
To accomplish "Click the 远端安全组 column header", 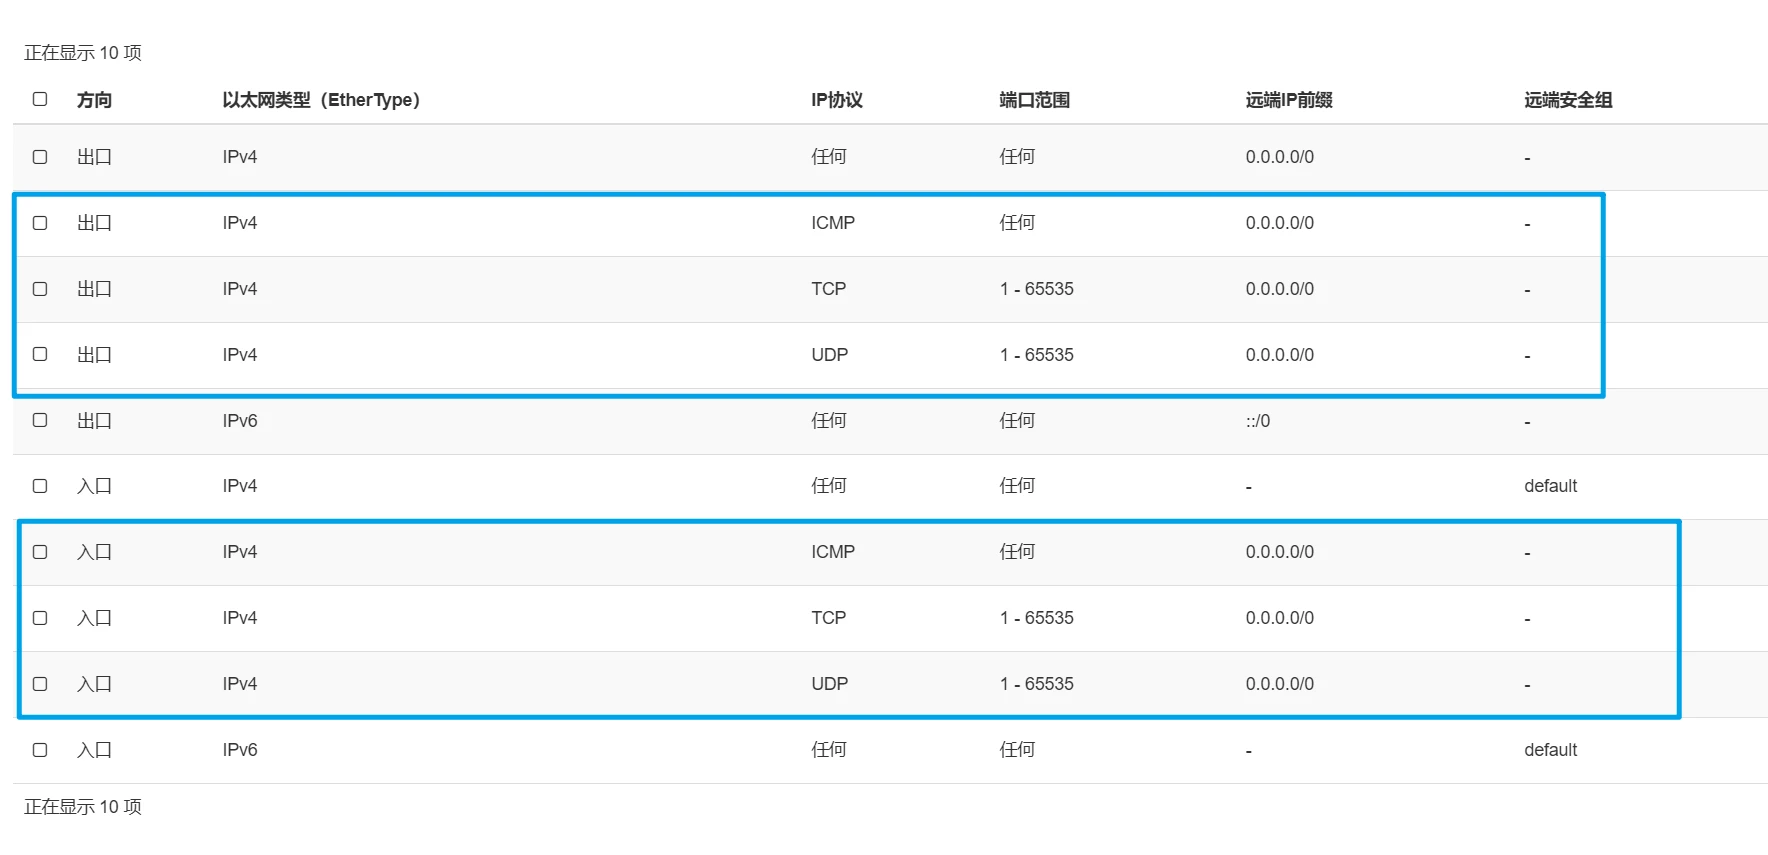I will 1567,100.
